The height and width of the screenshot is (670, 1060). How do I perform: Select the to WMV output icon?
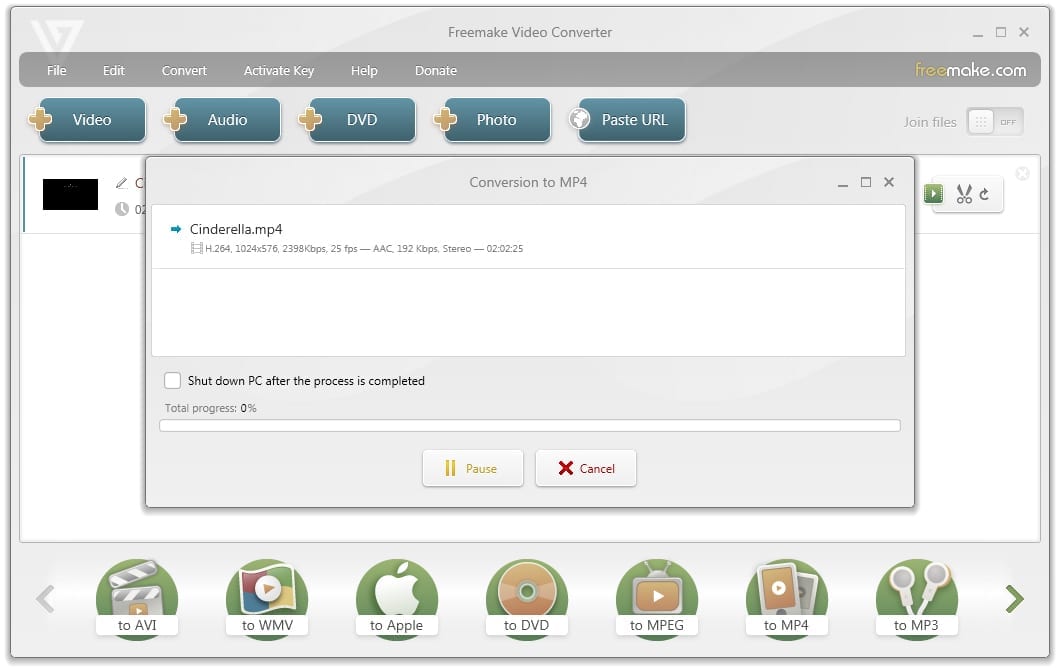pos(266,598)
